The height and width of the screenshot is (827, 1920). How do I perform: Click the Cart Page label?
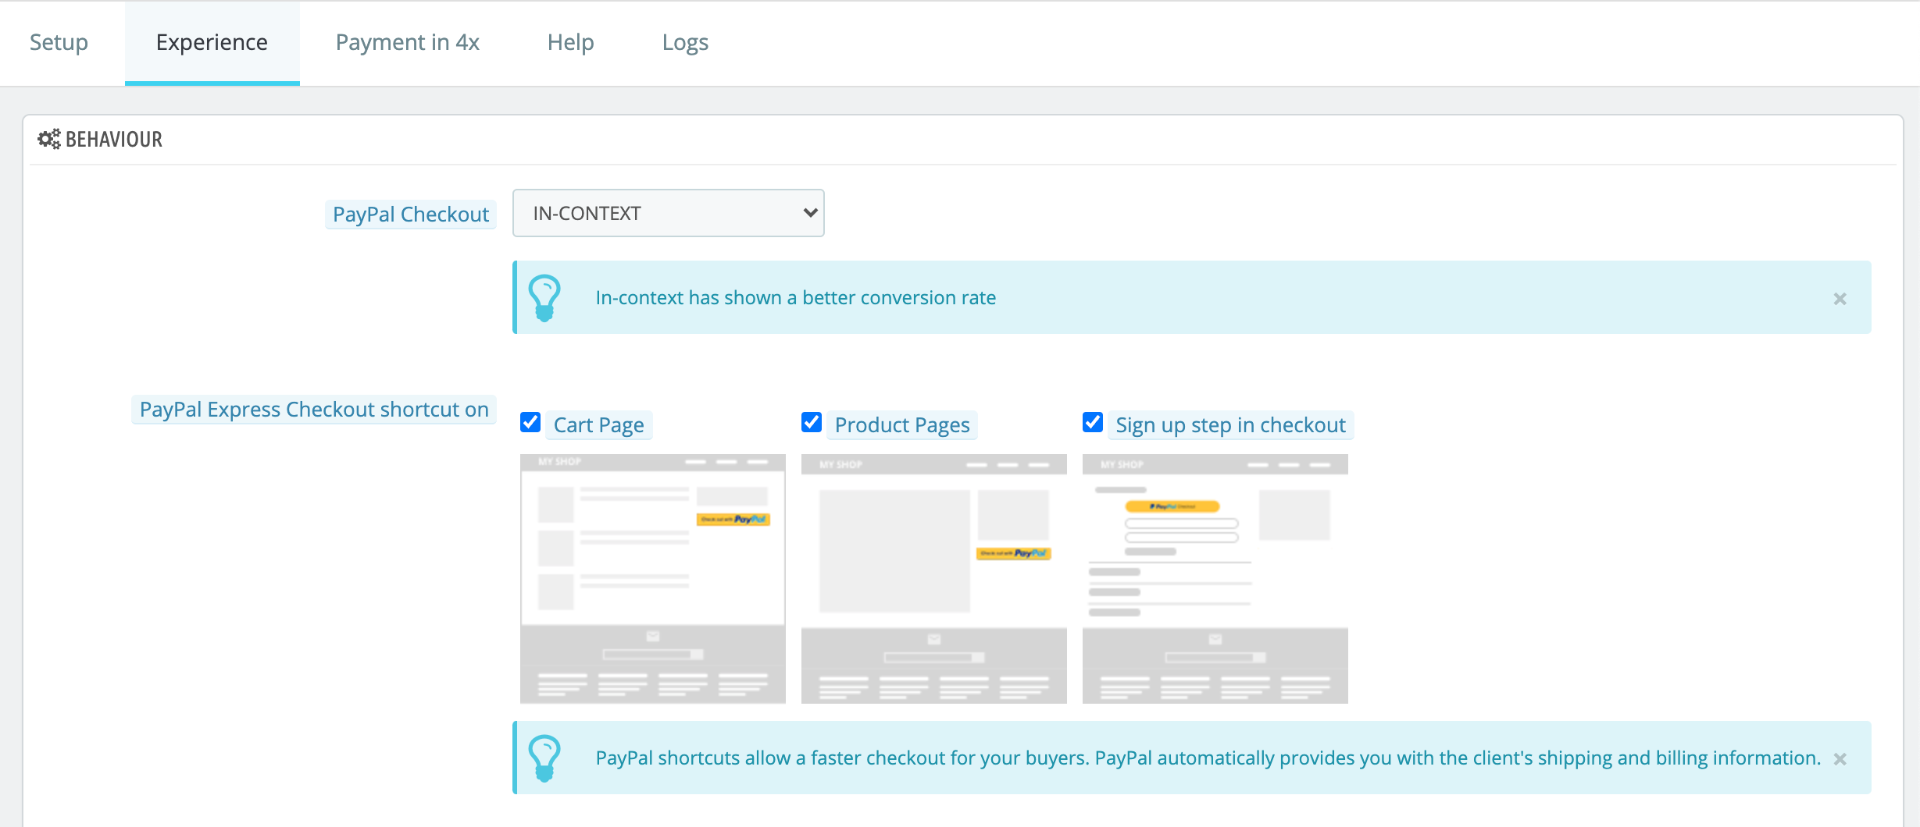pos(599,425)
